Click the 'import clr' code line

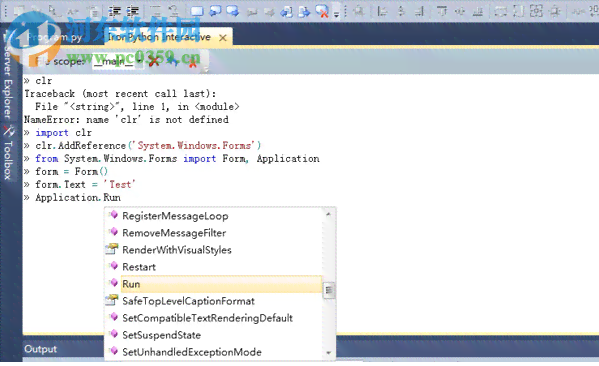coord(63,133)
